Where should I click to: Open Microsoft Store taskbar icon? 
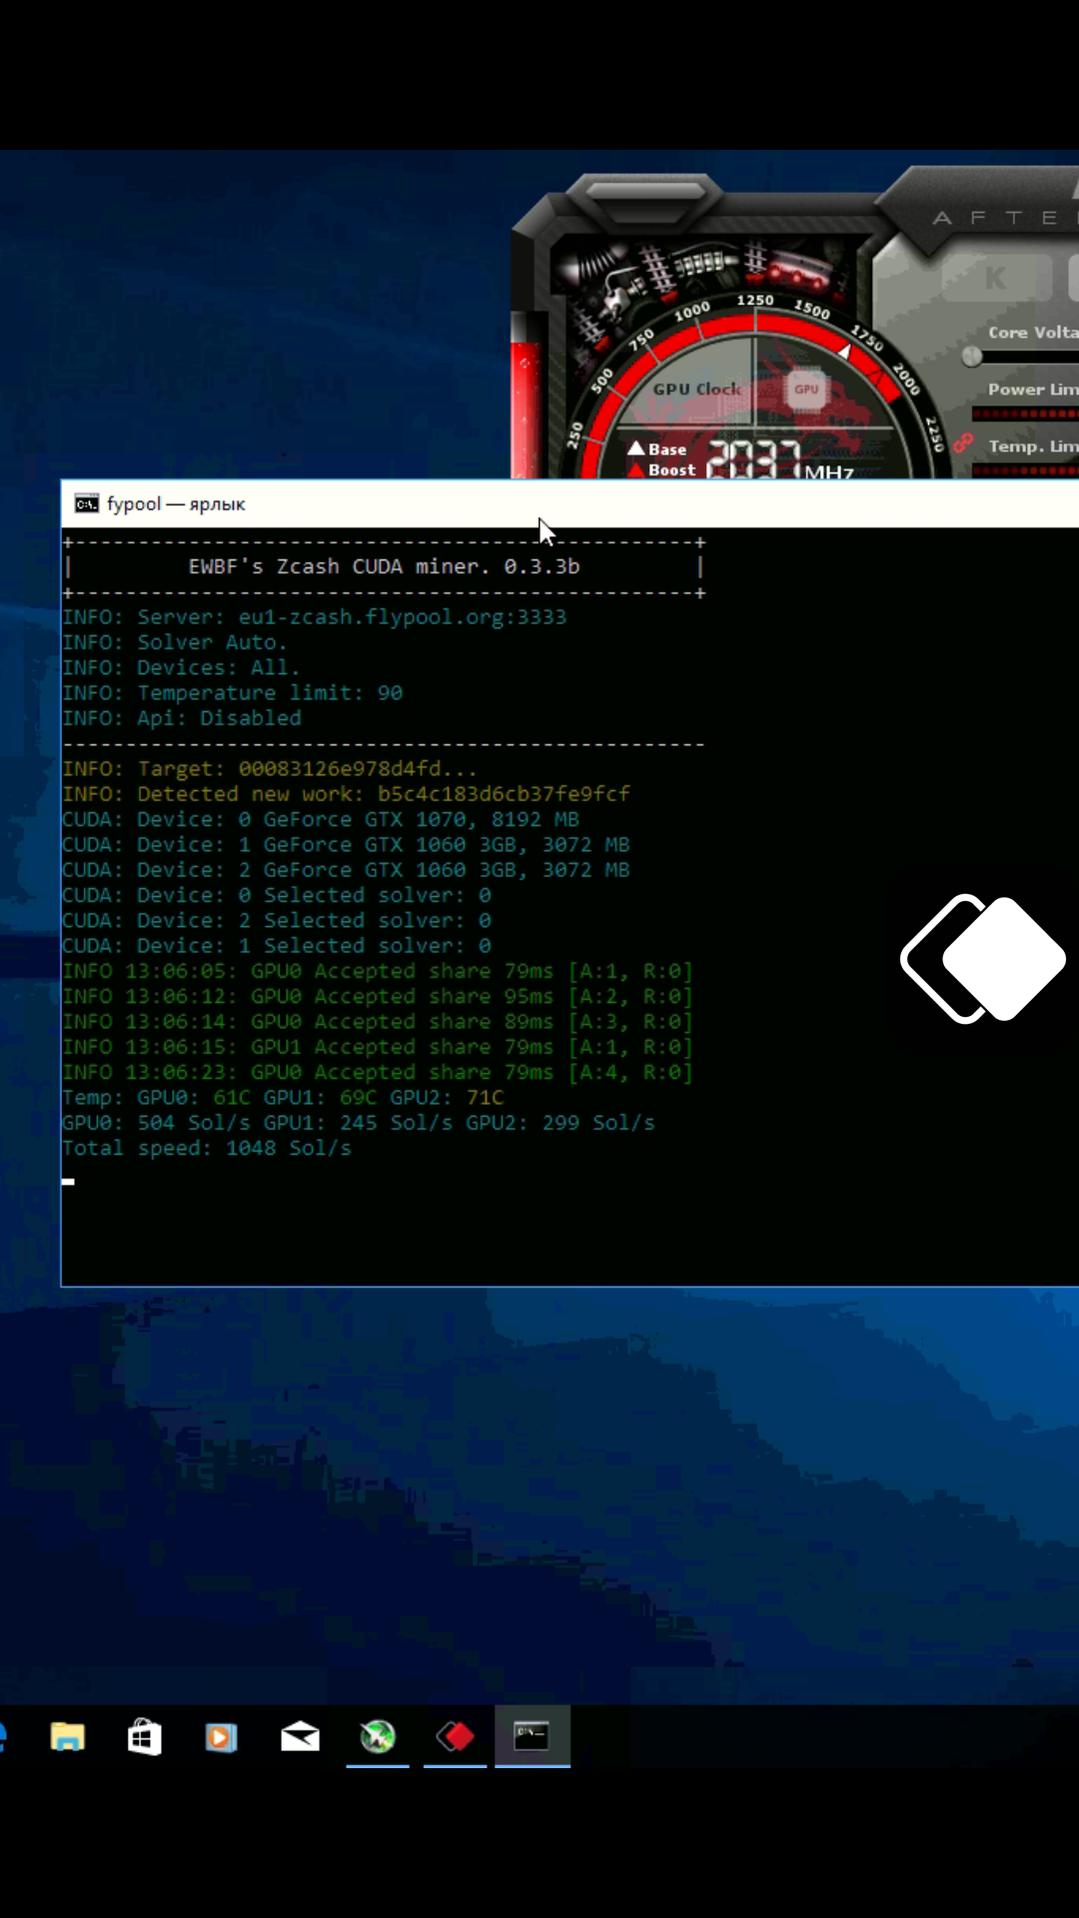click(x=144, y=1737)
